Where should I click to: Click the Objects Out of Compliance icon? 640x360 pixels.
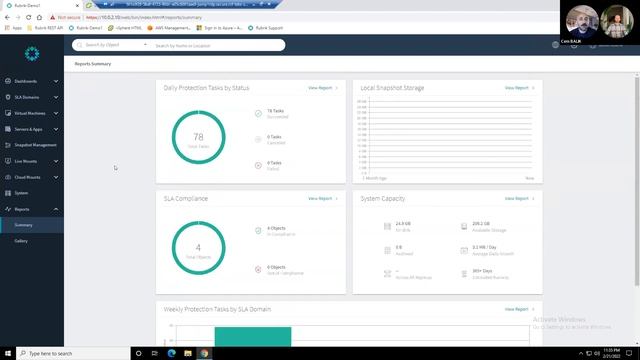(258, 269)
